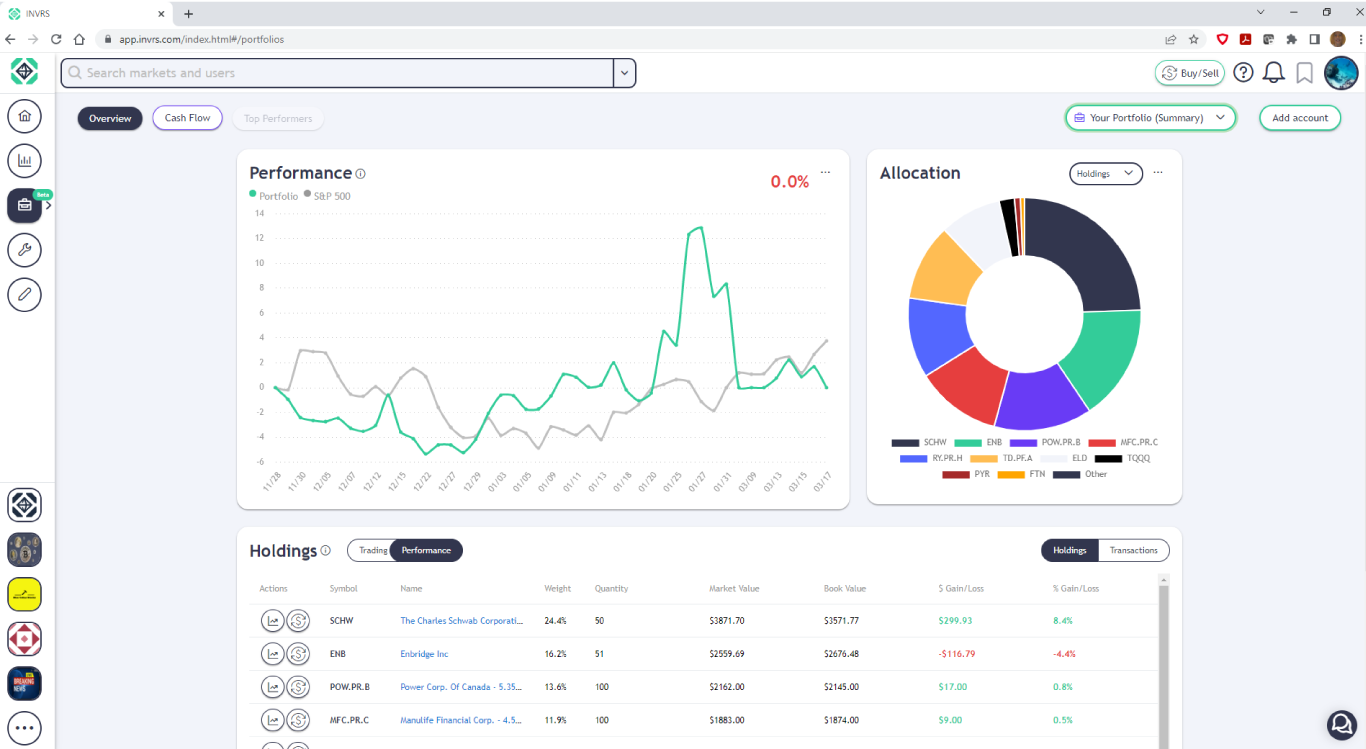The height and width of the screenshot is (749, 1366).
Task: Open Performance panel ellipsis menu
Action: (825, 172)
